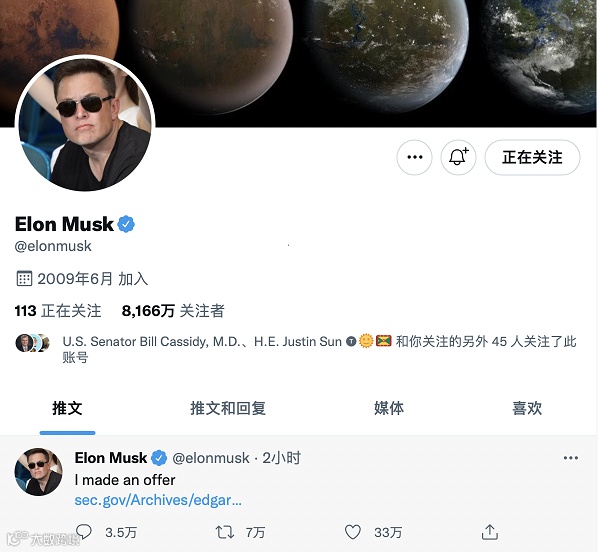
Task: Open the three-dot profile options menu
Action: tap(414, 157)
